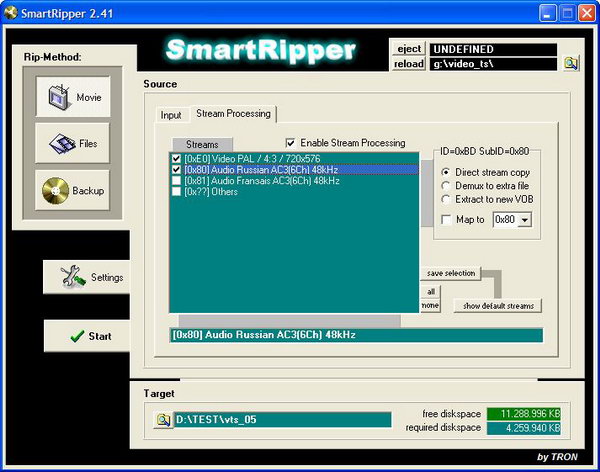
Task: Click the reload button
Action: click(x=409, y=64)
